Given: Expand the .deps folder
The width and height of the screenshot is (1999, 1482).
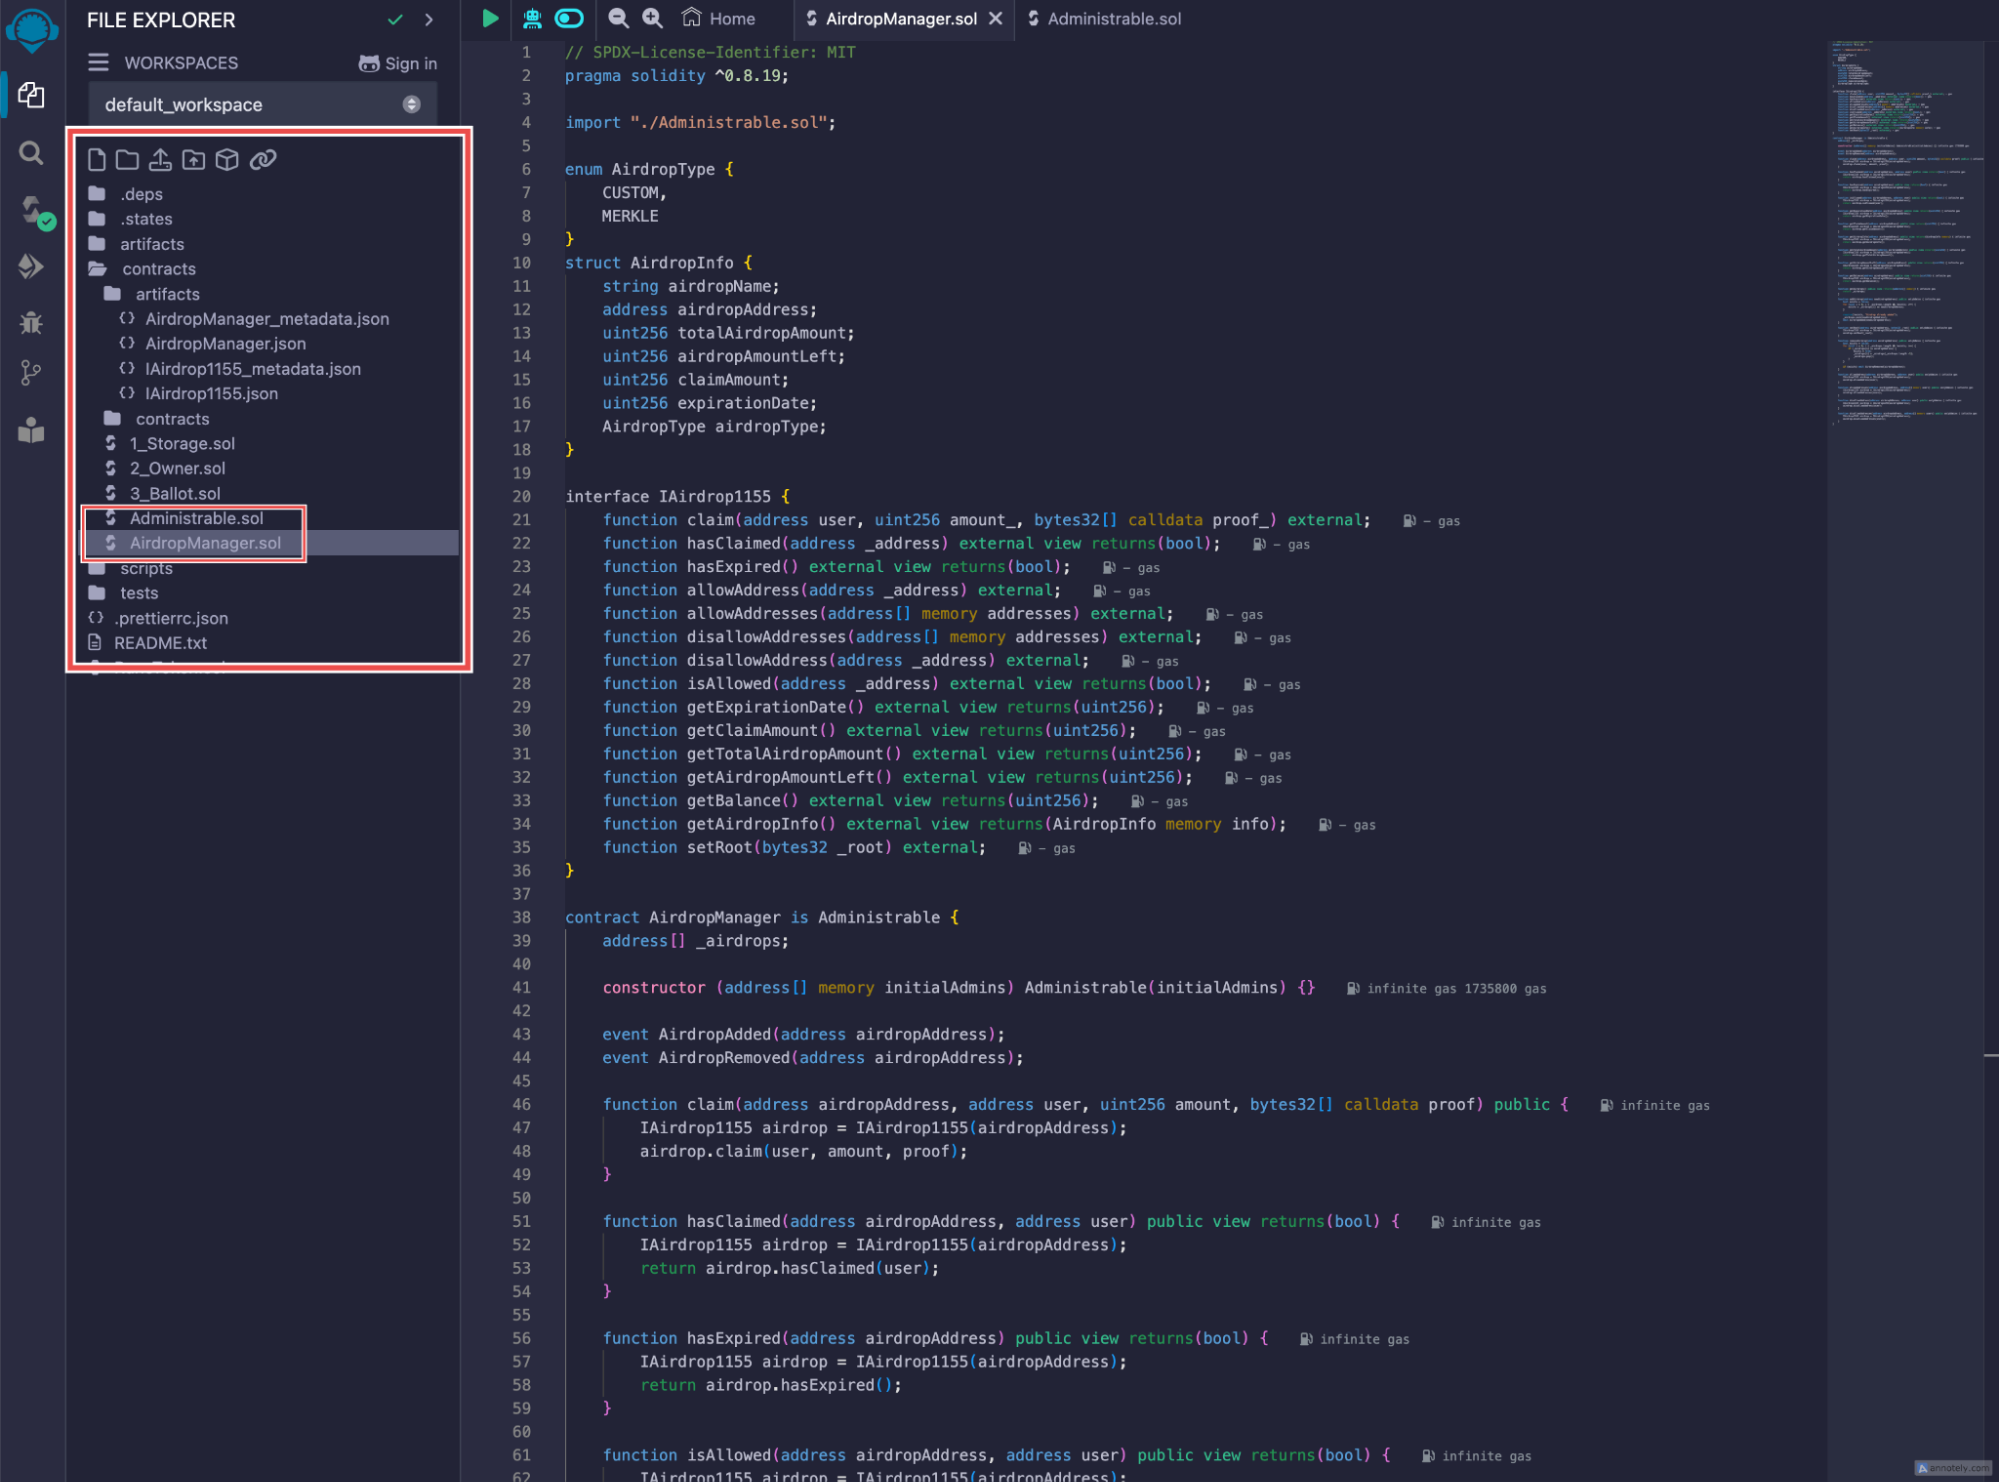Looking at the screenshot, I should coord(141,194).
